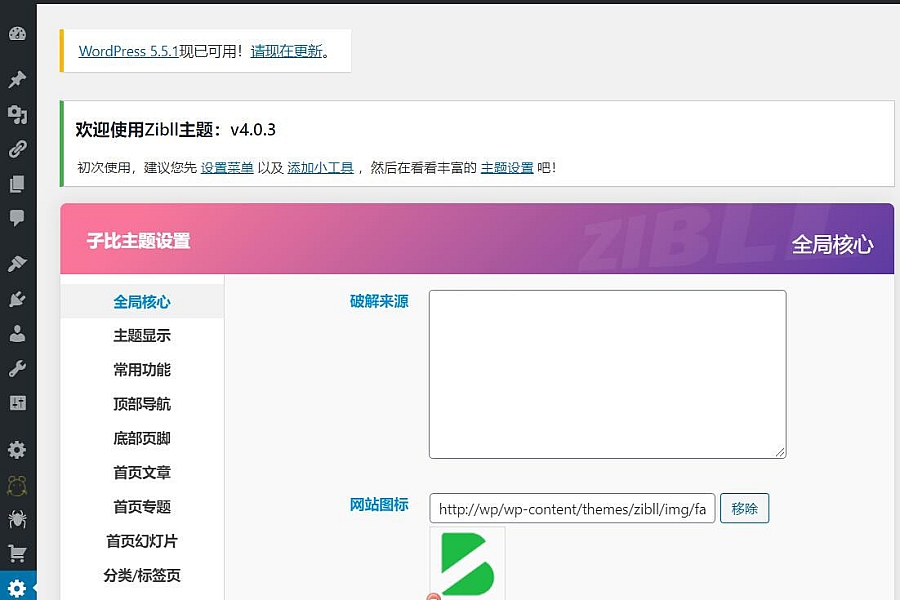This screenshot has height=600, width=900.
Task: Select the 首页文章 settings tab
Action: (142, 473)
